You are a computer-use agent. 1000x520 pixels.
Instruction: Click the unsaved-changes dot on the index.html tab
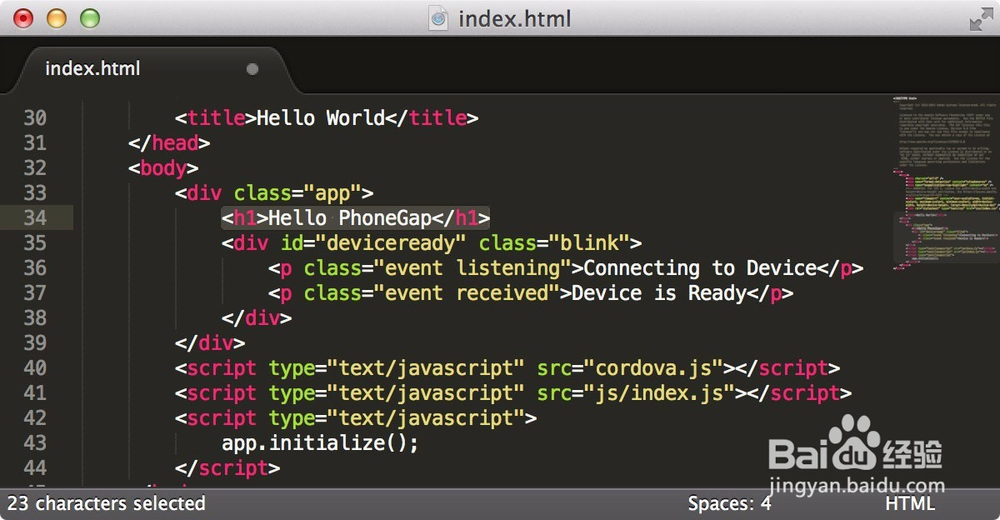pos(253,69)
